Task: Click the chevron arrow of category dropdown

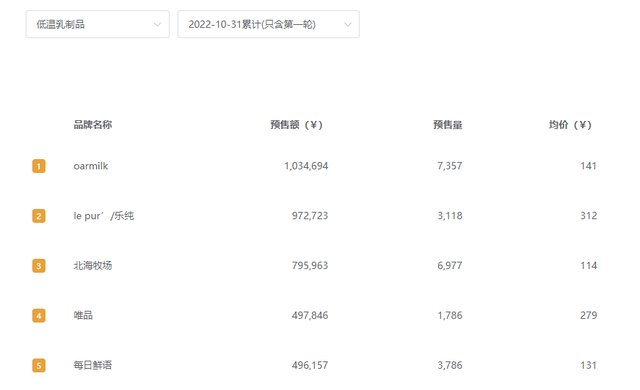Action: coord(157,24)
